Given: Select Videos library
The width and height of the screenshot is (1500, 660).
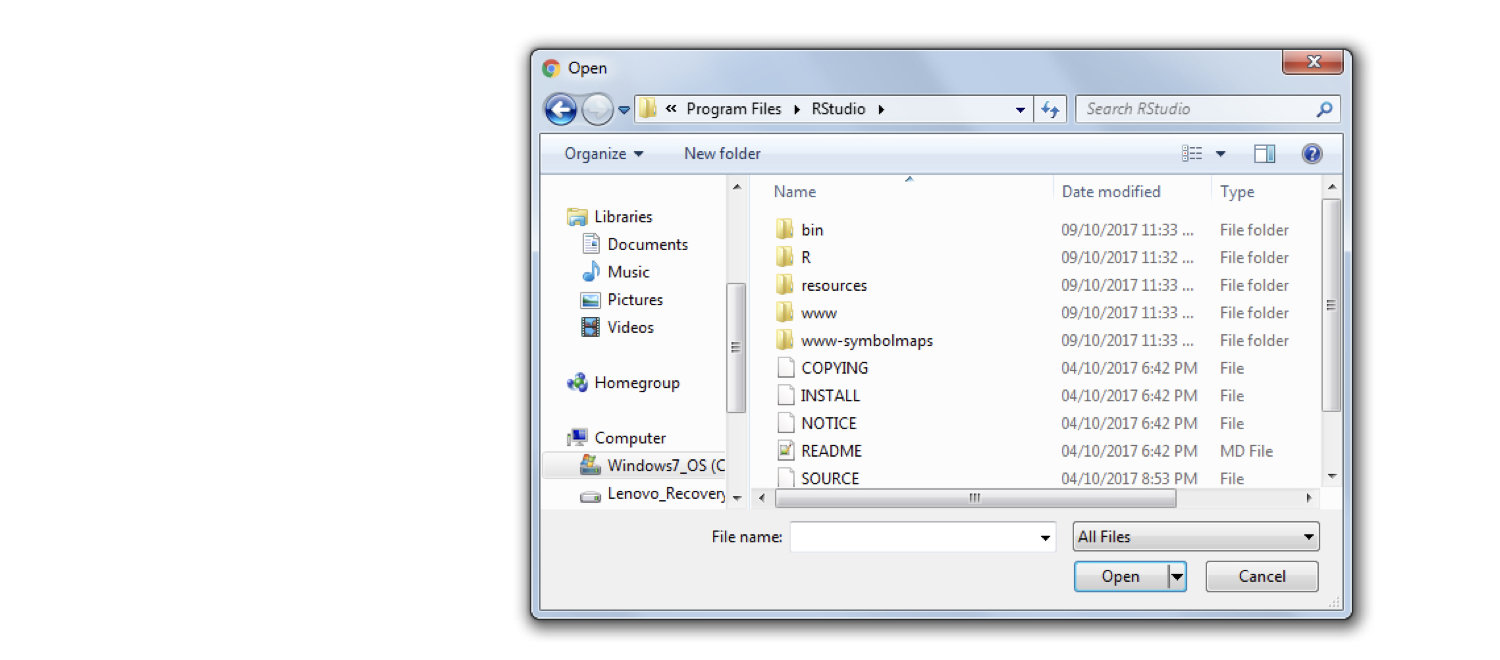Looking at the screenshot, I should pos(618,327).
